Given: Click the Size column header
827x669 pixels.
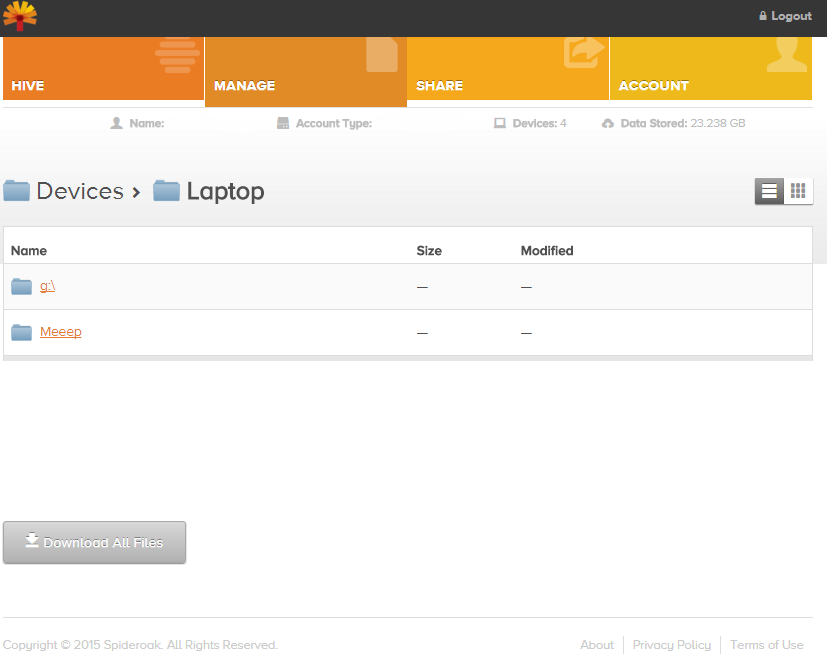Looking at the screenshot, I should coord(429,251).
